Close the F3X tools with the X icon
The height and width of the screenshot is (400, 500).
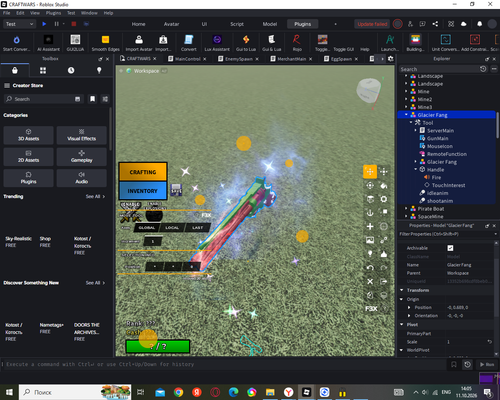click(370, 281)
